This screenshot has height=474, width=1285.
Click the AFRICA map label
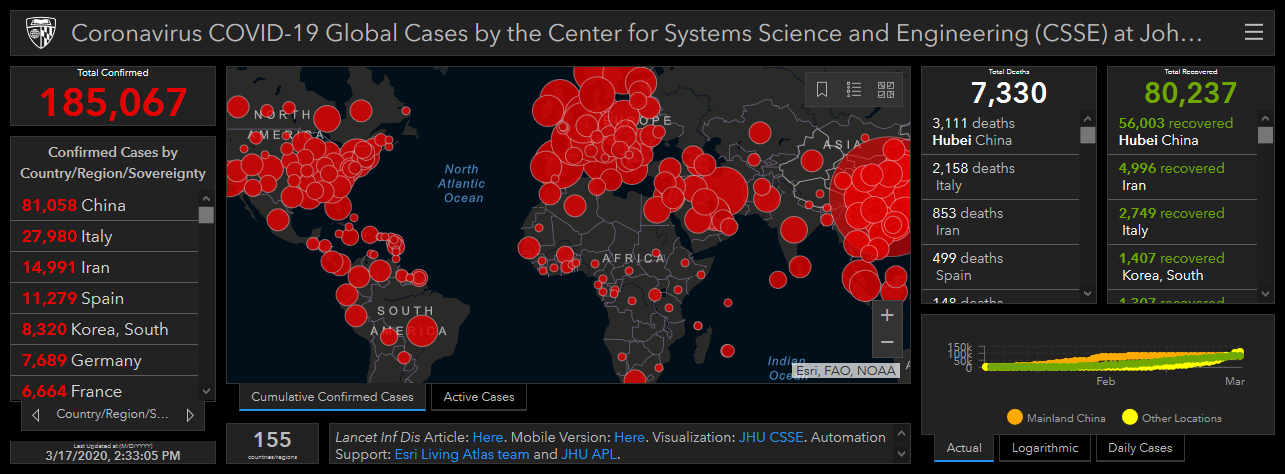click(632, 258)
